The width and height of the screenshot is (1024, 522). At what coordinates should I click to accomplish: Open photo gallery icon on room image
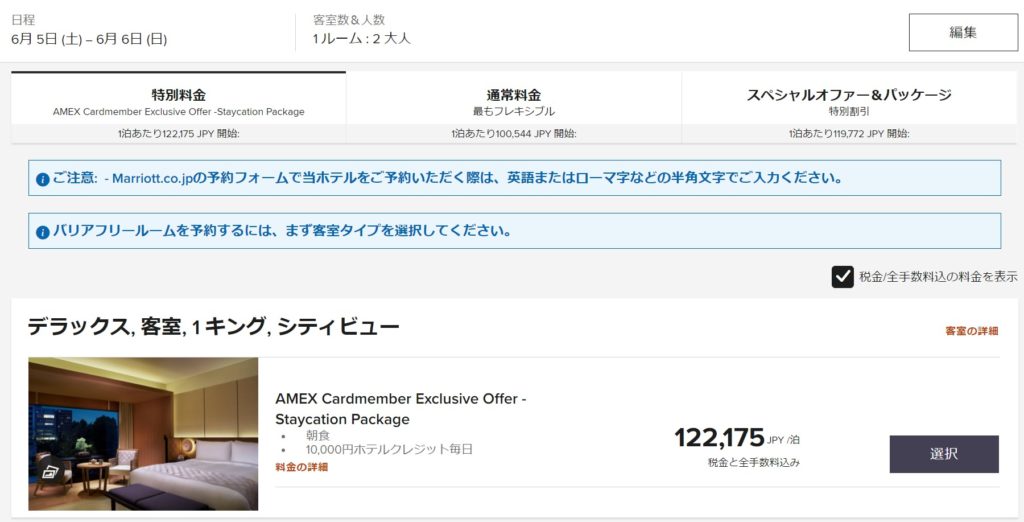(49, 472)
